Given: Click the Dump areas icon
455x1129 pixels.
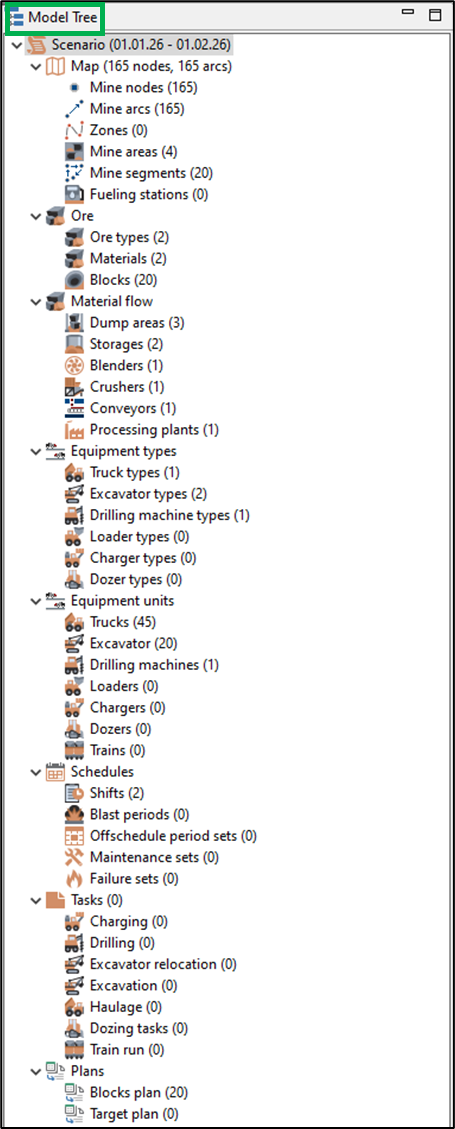Looking at the screenshot, I should [x=74, y=323].
